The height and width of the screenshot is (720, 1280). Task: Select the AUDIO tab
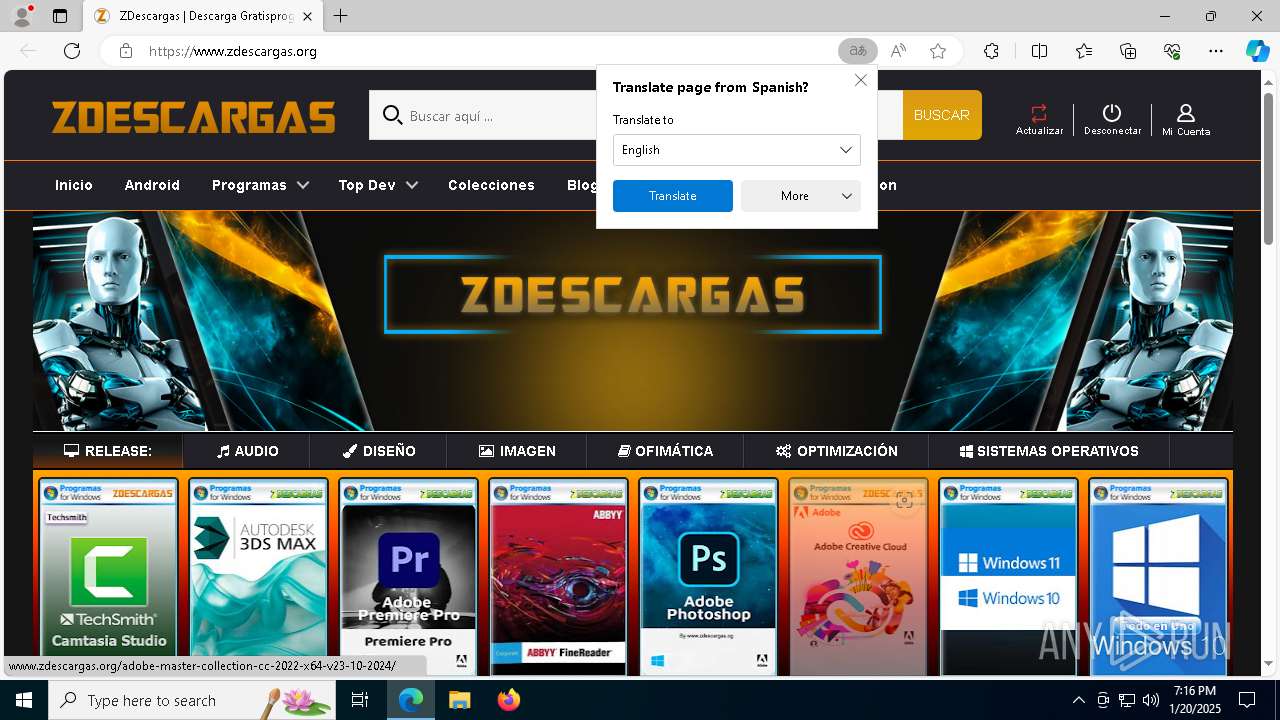pyautogui.click(x=247, y=451)
